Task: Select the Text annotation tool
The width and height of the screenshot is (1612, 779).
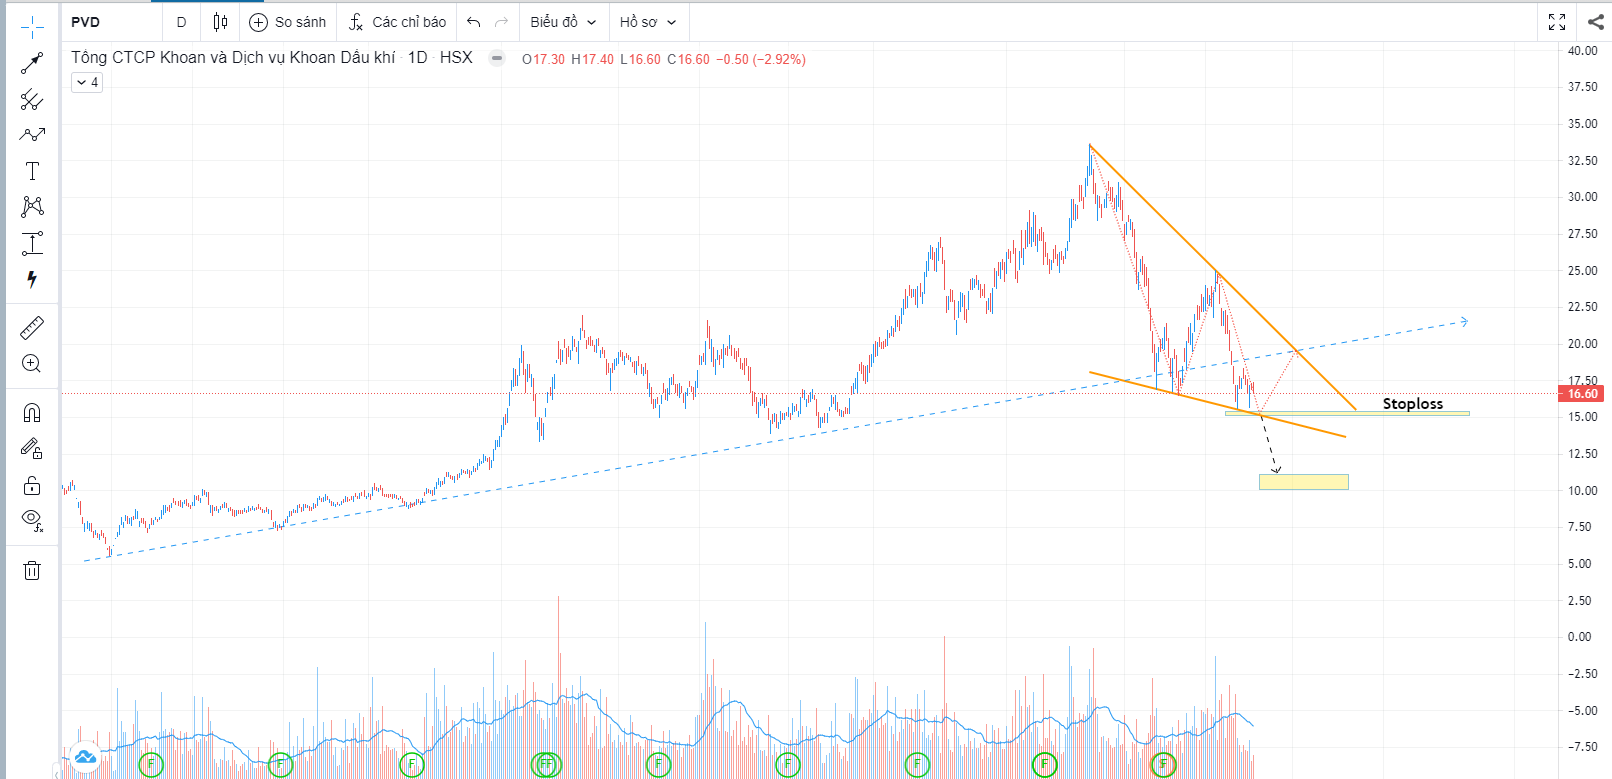Action: pyautogui.click(x=32, y=171)
